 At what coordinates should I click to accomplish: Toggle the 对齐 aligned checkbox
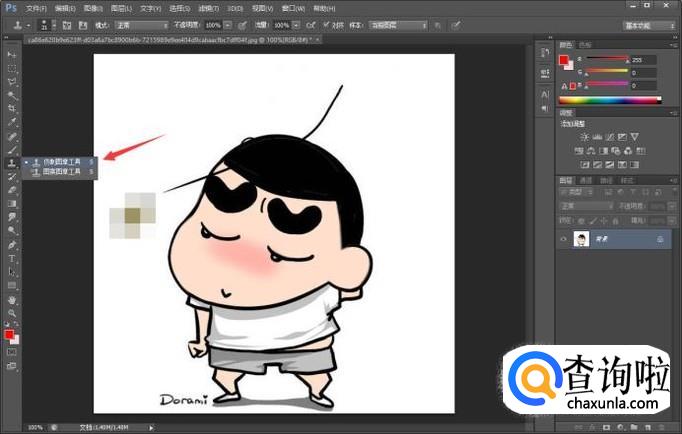[x=326, y=25]
